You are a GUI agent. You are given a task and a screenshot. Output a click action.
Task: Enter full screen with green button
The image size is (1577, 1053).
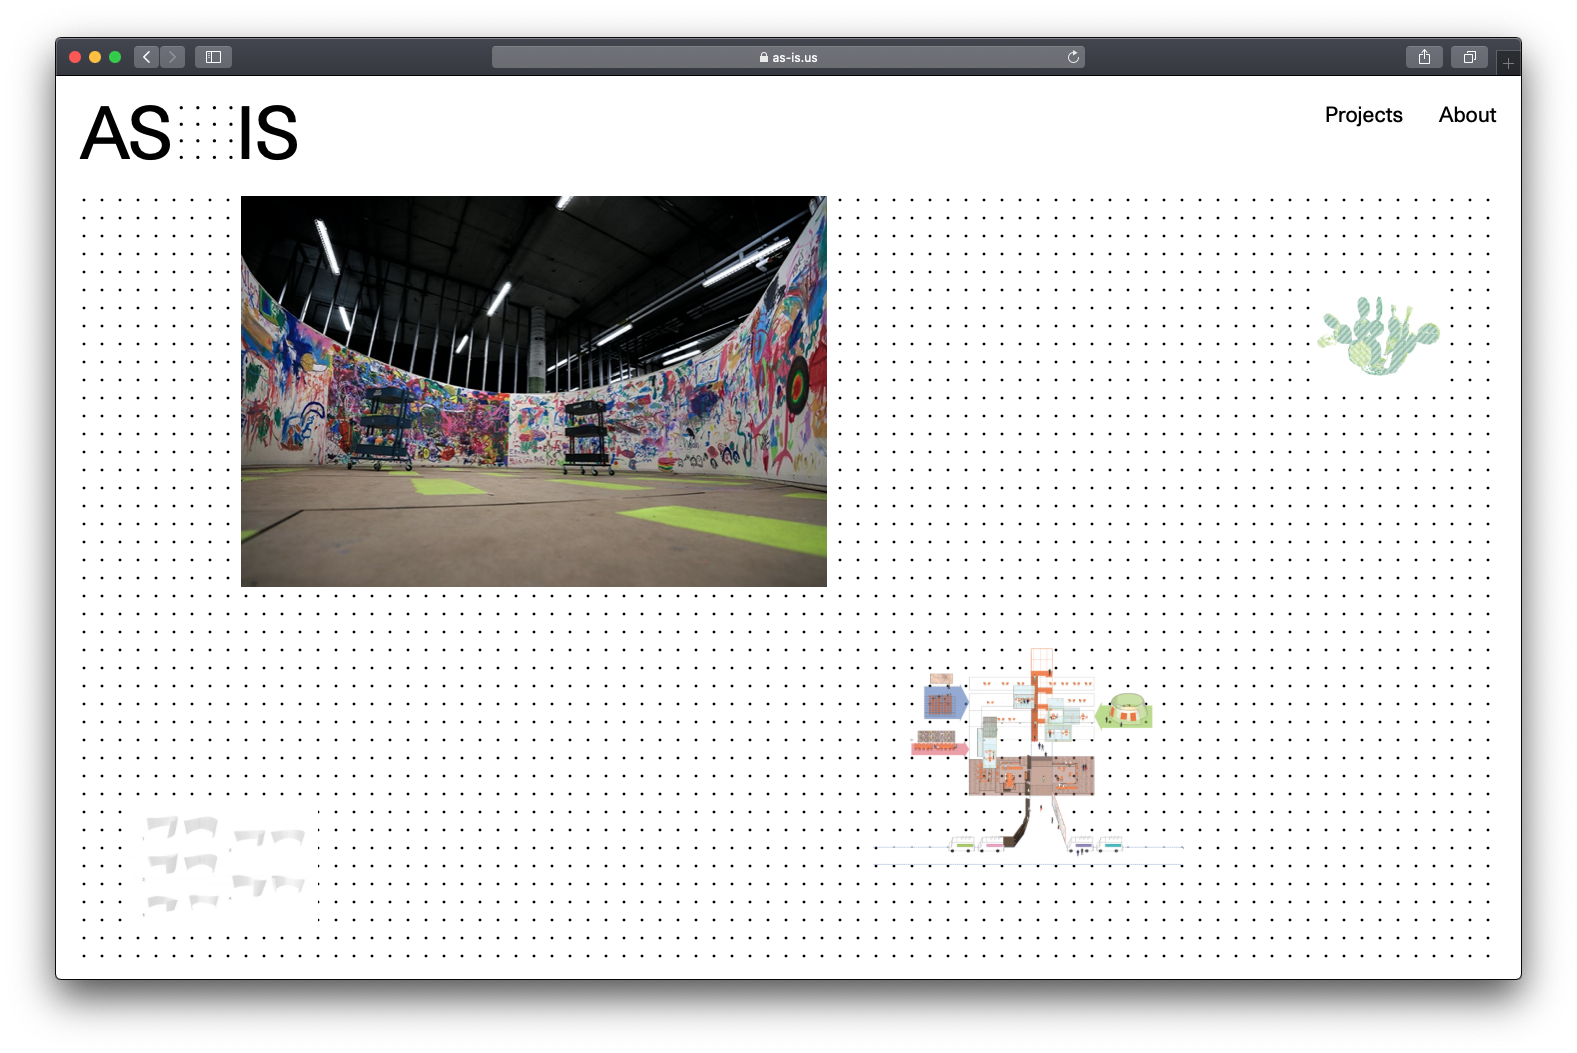point(115,57)
